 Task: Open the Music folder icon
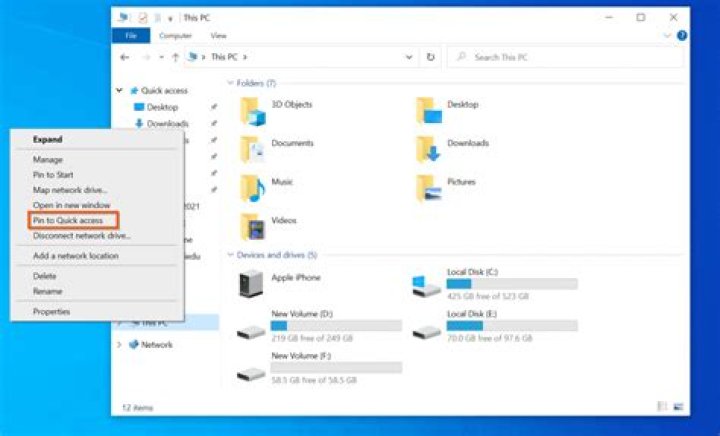[254, 187]
